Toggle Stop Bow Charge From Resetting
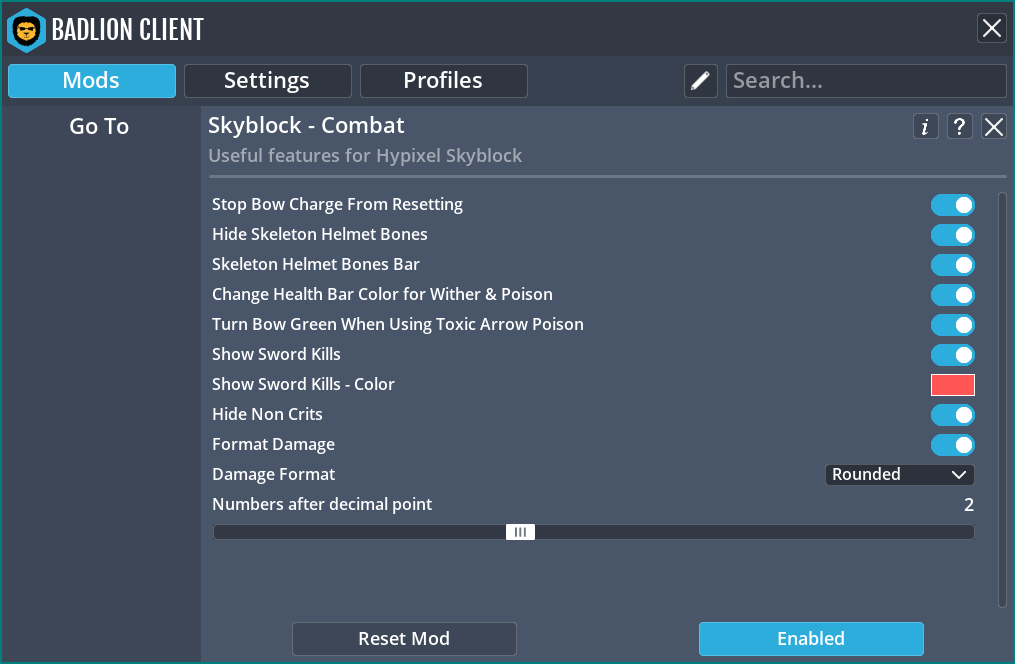The image size is (1015, 664). [x=952, y=205]
